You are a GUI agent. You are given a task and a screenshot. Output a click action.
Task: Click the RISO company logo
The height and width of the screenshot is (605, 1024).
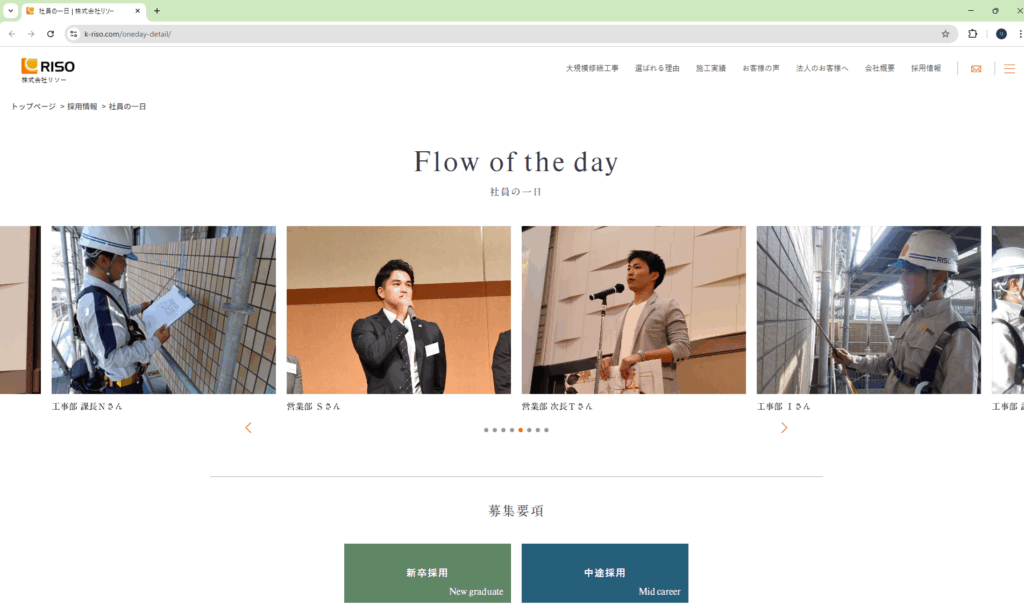click(x=48, y=70)
